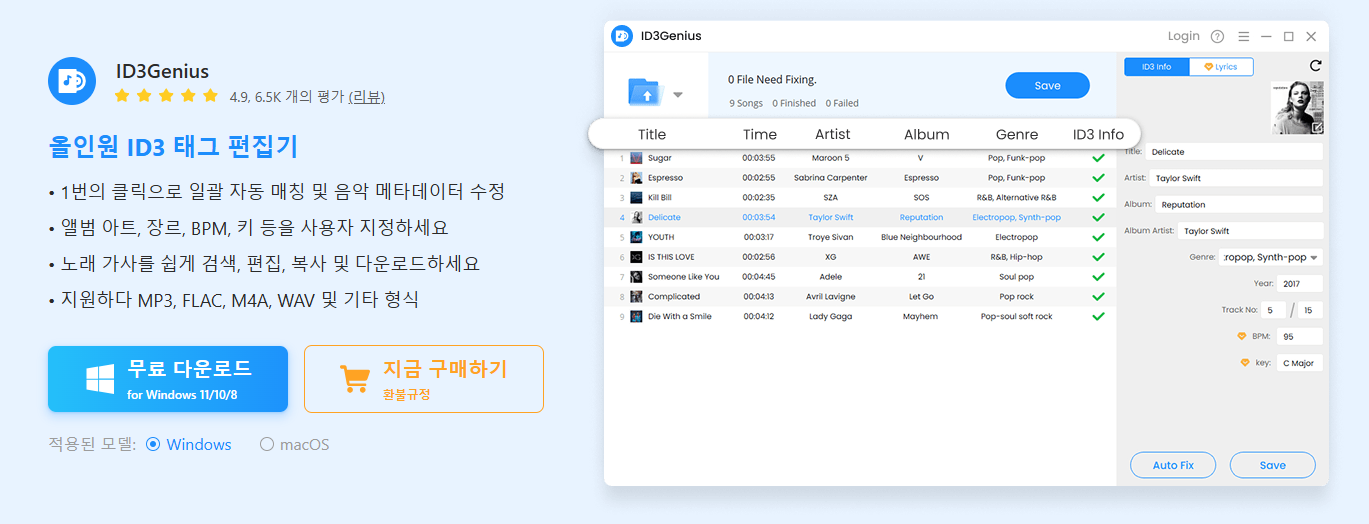Click the album thumbnail for IS THIS LOVE
This screenshot has width=1369, height=524.
[x=636, y=257]
